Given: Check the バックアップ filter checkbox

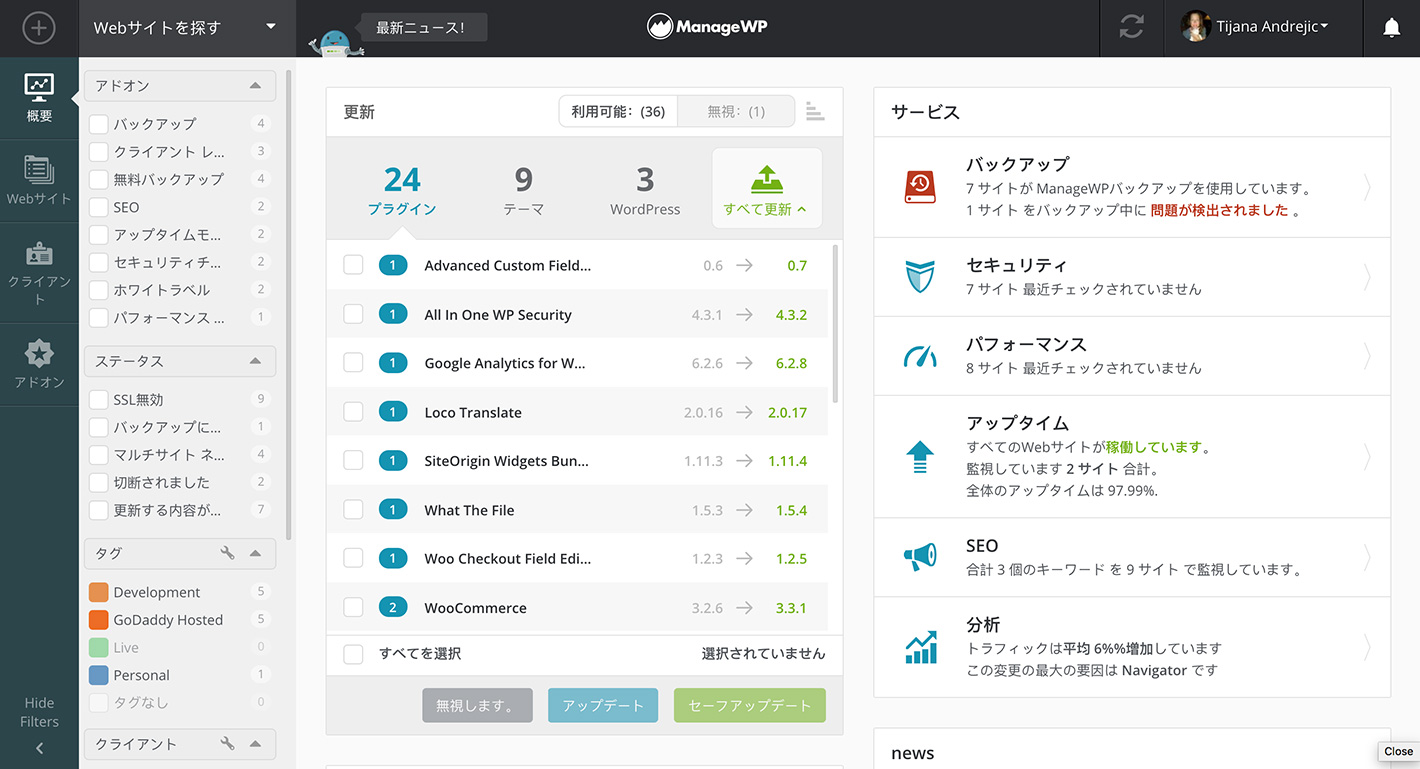Looking at the screenshot, I should coord(99,124).
